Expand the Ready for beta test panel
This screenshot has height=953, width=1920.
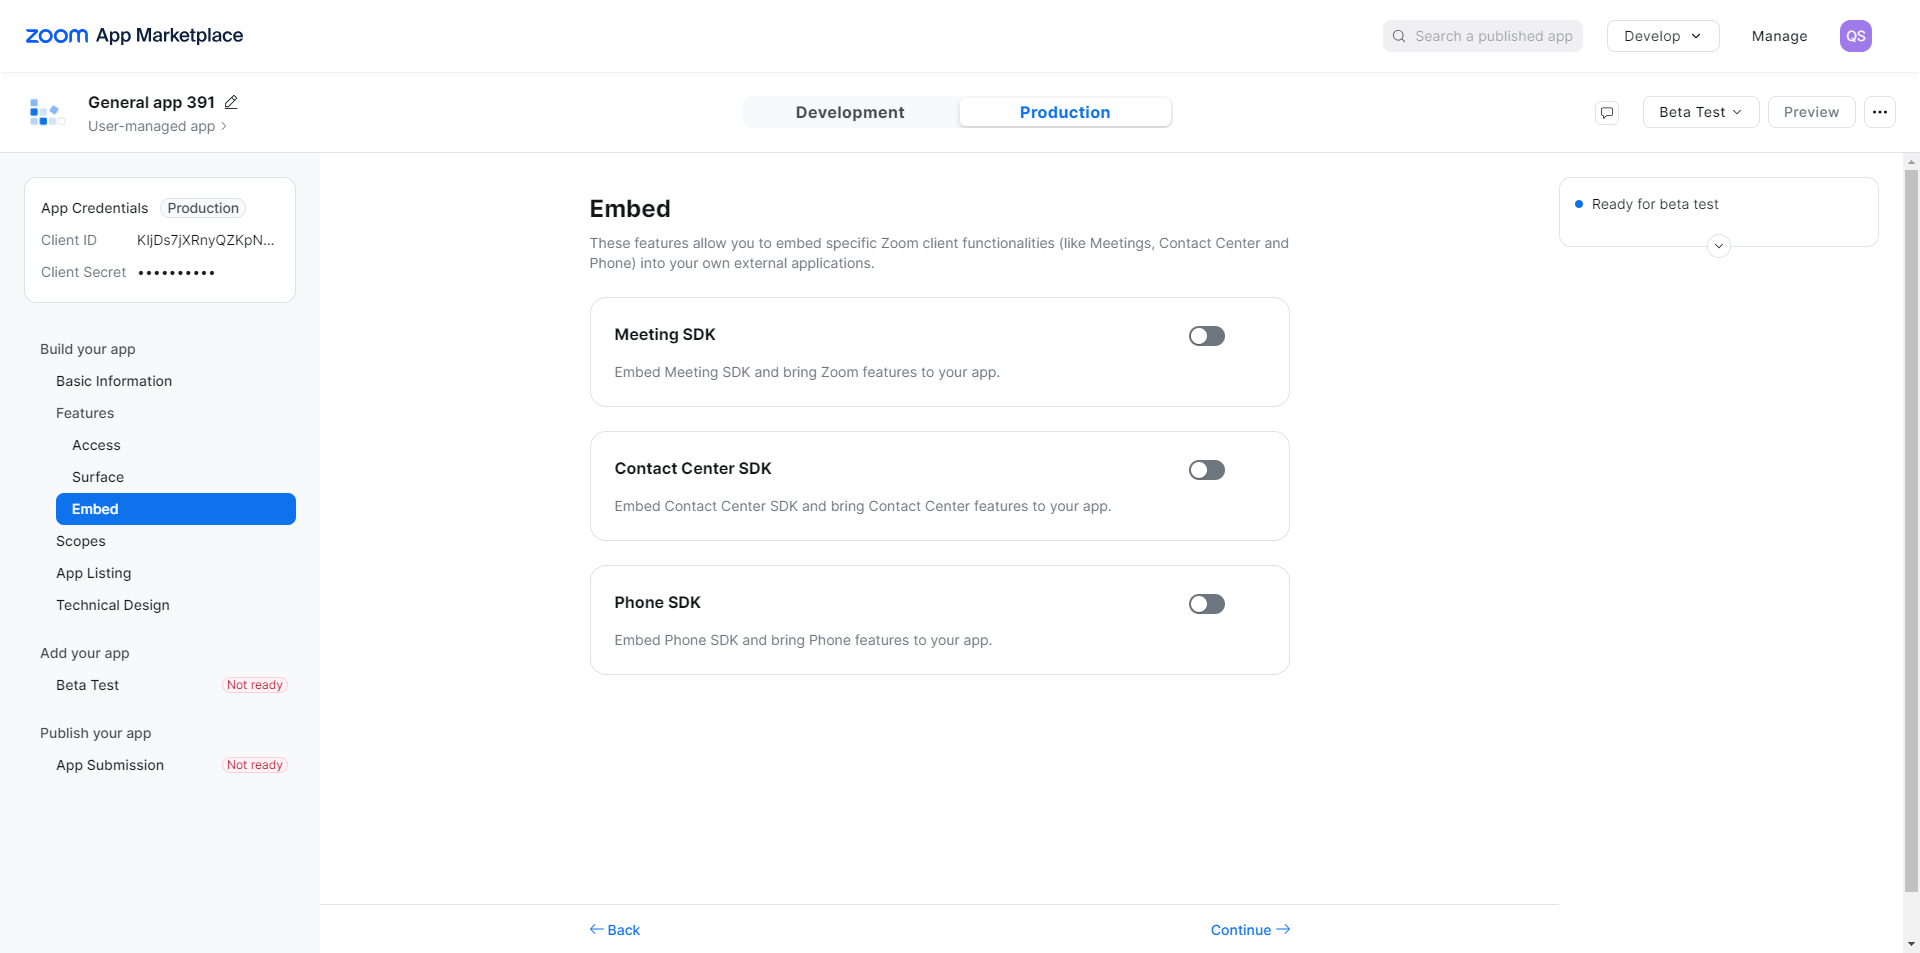point(1719,246)
